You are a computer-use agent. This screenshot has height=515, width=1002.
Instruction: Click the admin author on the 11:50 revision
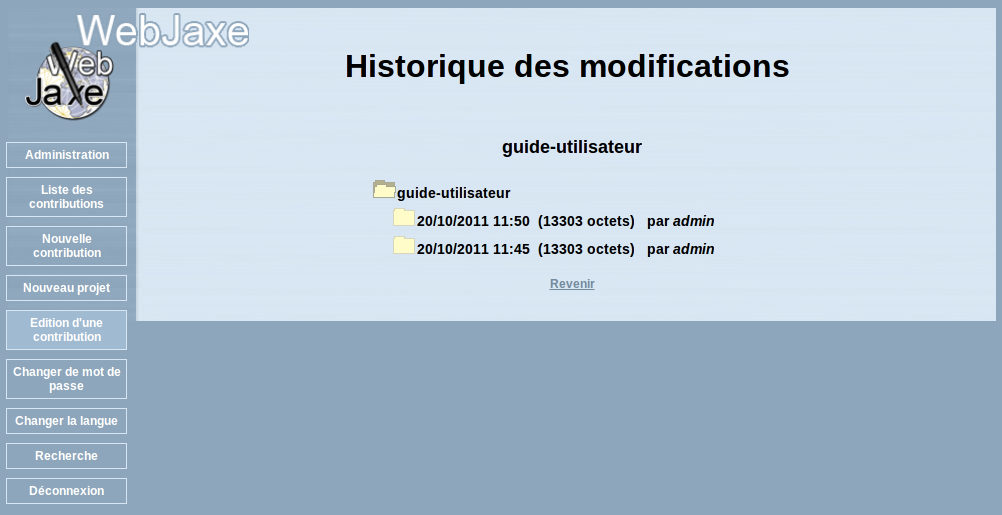[693, 221]
